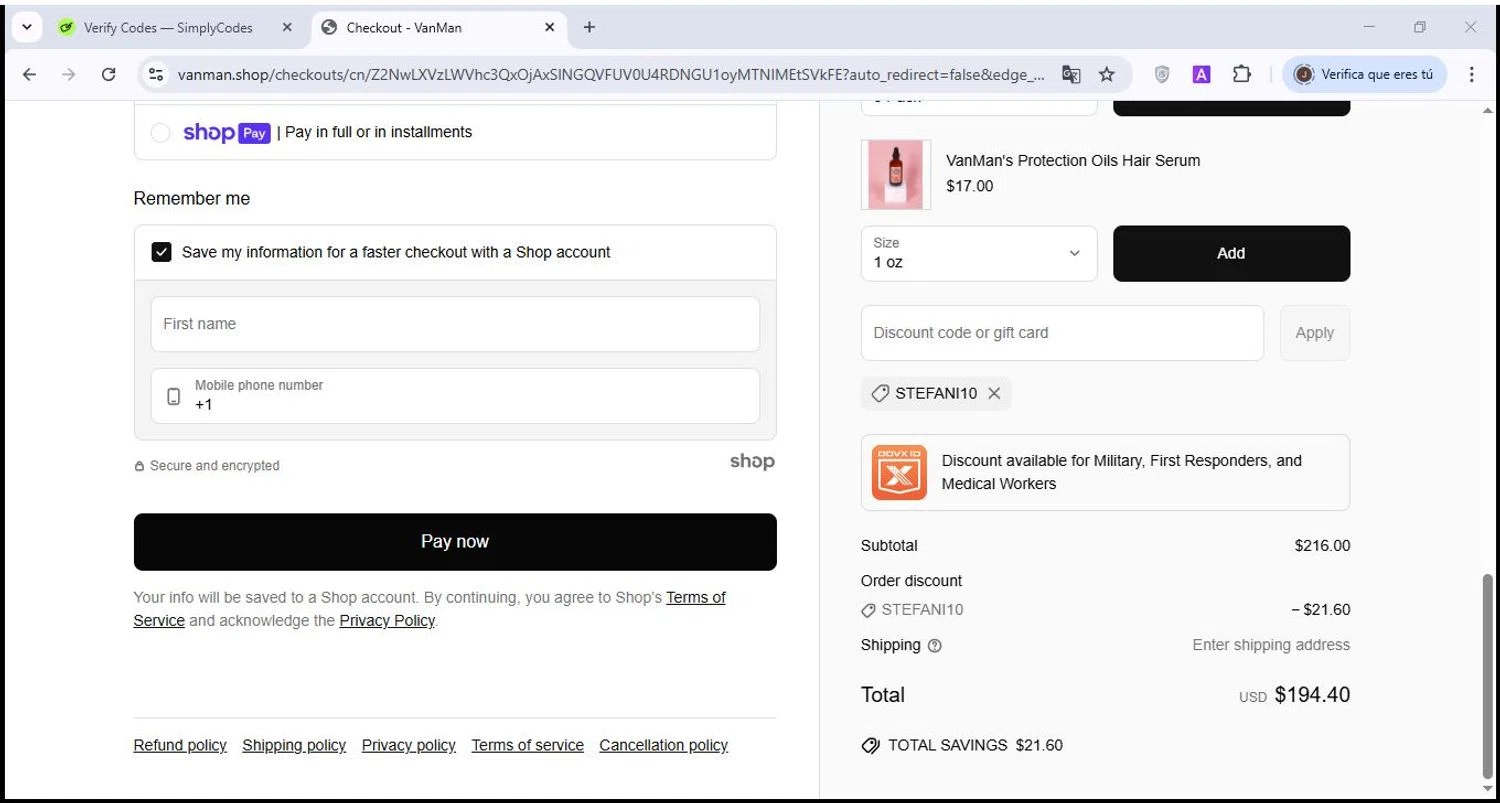The width and height of the screenshot is (1500, 803).
Task: Close the Verify Codes SimplyCodes tab
Action: (287, 27)
